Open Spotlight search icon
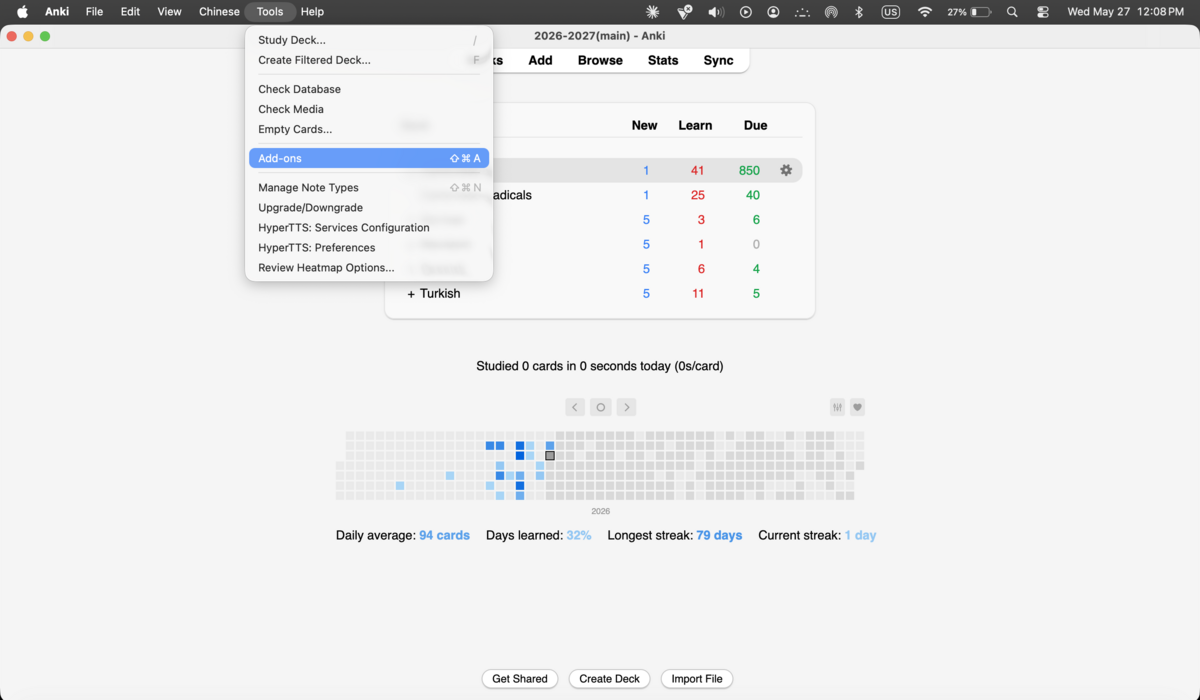This screenshot has width=1200, height=700. click(1012, 12)
